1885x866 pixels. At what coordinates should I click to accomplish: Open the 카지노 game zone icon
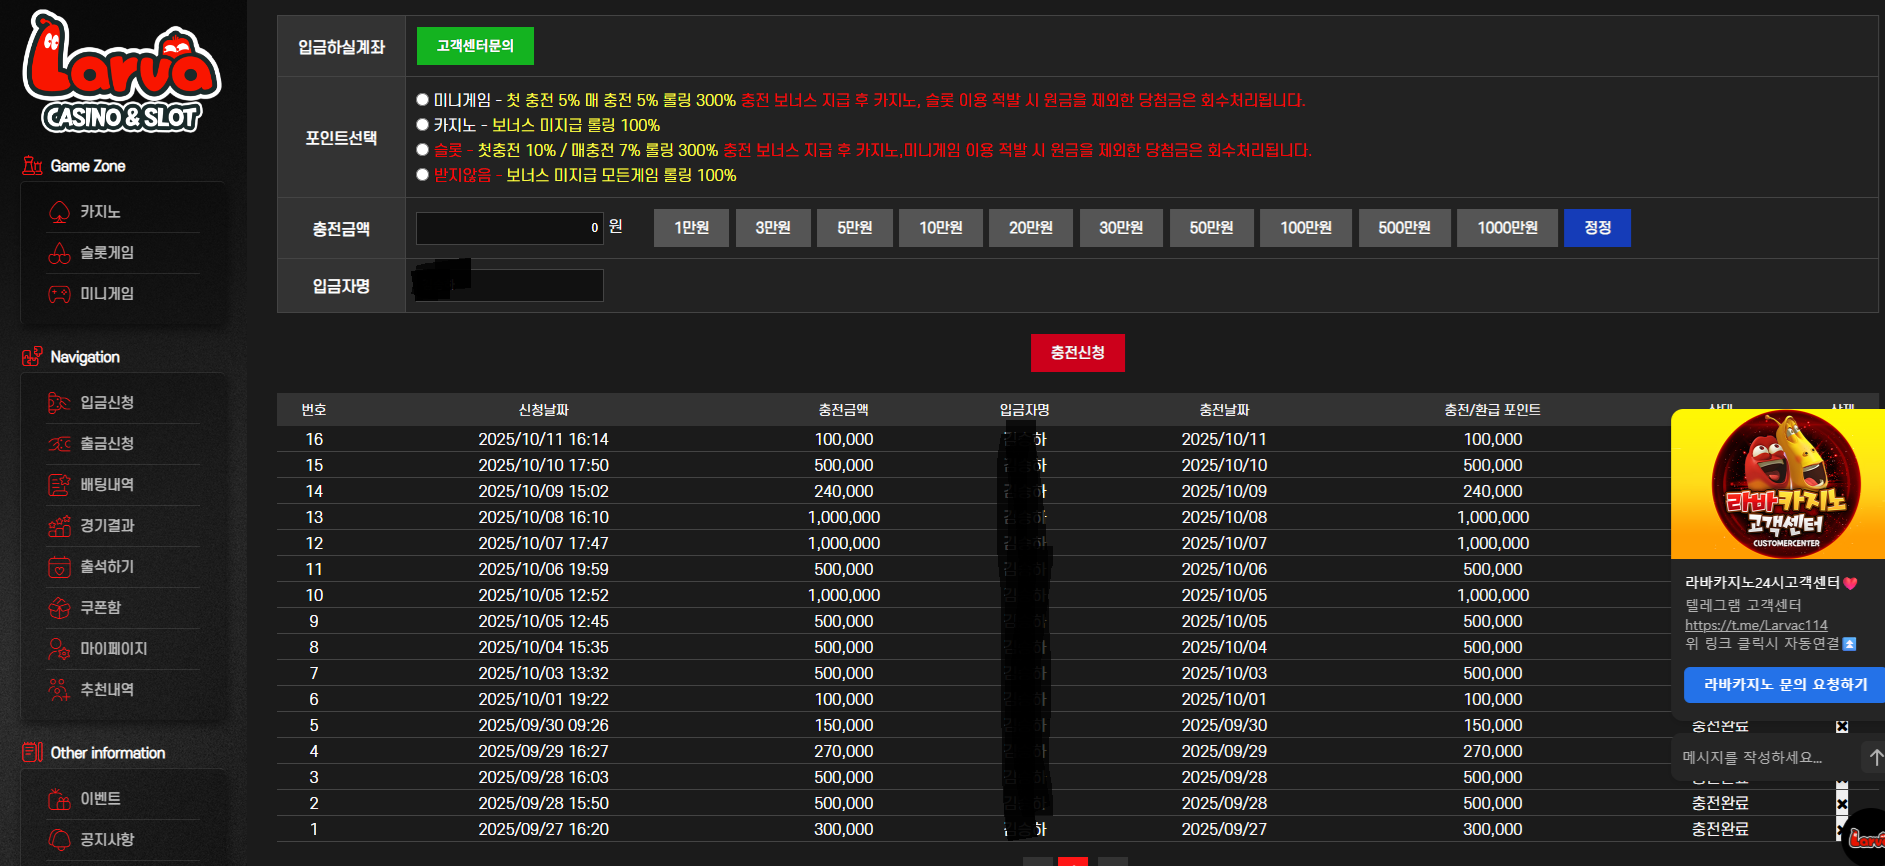click(x=59, y=212)
